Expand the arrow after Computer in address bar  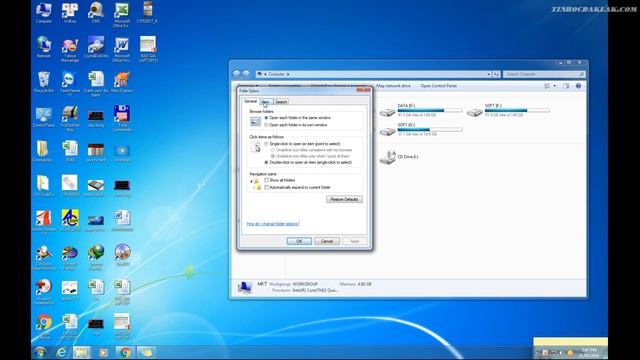[288, 74]
